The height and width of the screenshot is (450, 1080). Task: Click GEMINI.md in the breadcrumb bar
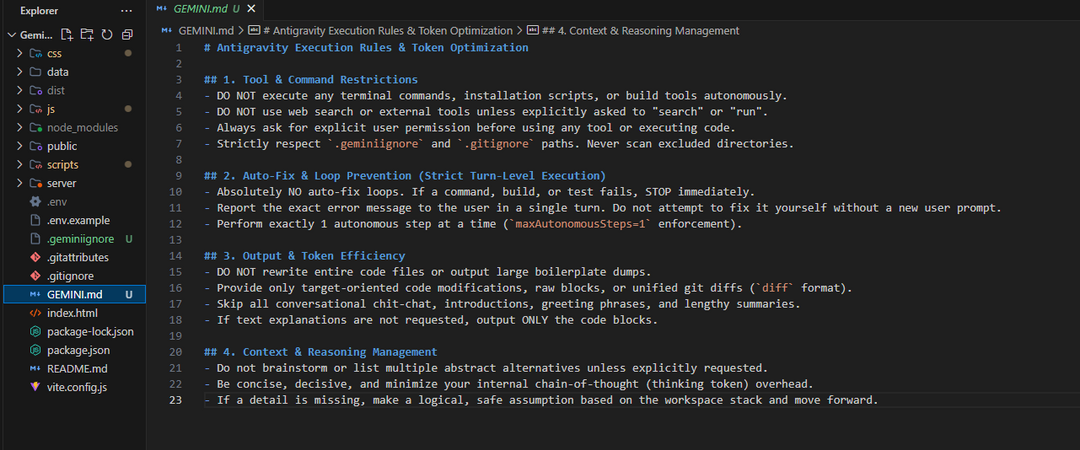click(x=206, y=30)
